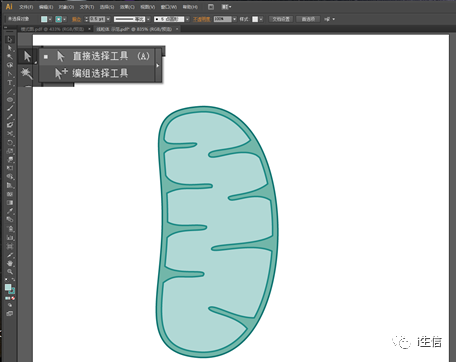Image resolution: width=456 pixels, height=362 pixels.
Task: Open the fill color dropdown in control bar
Action: click(x=50, y=19)
